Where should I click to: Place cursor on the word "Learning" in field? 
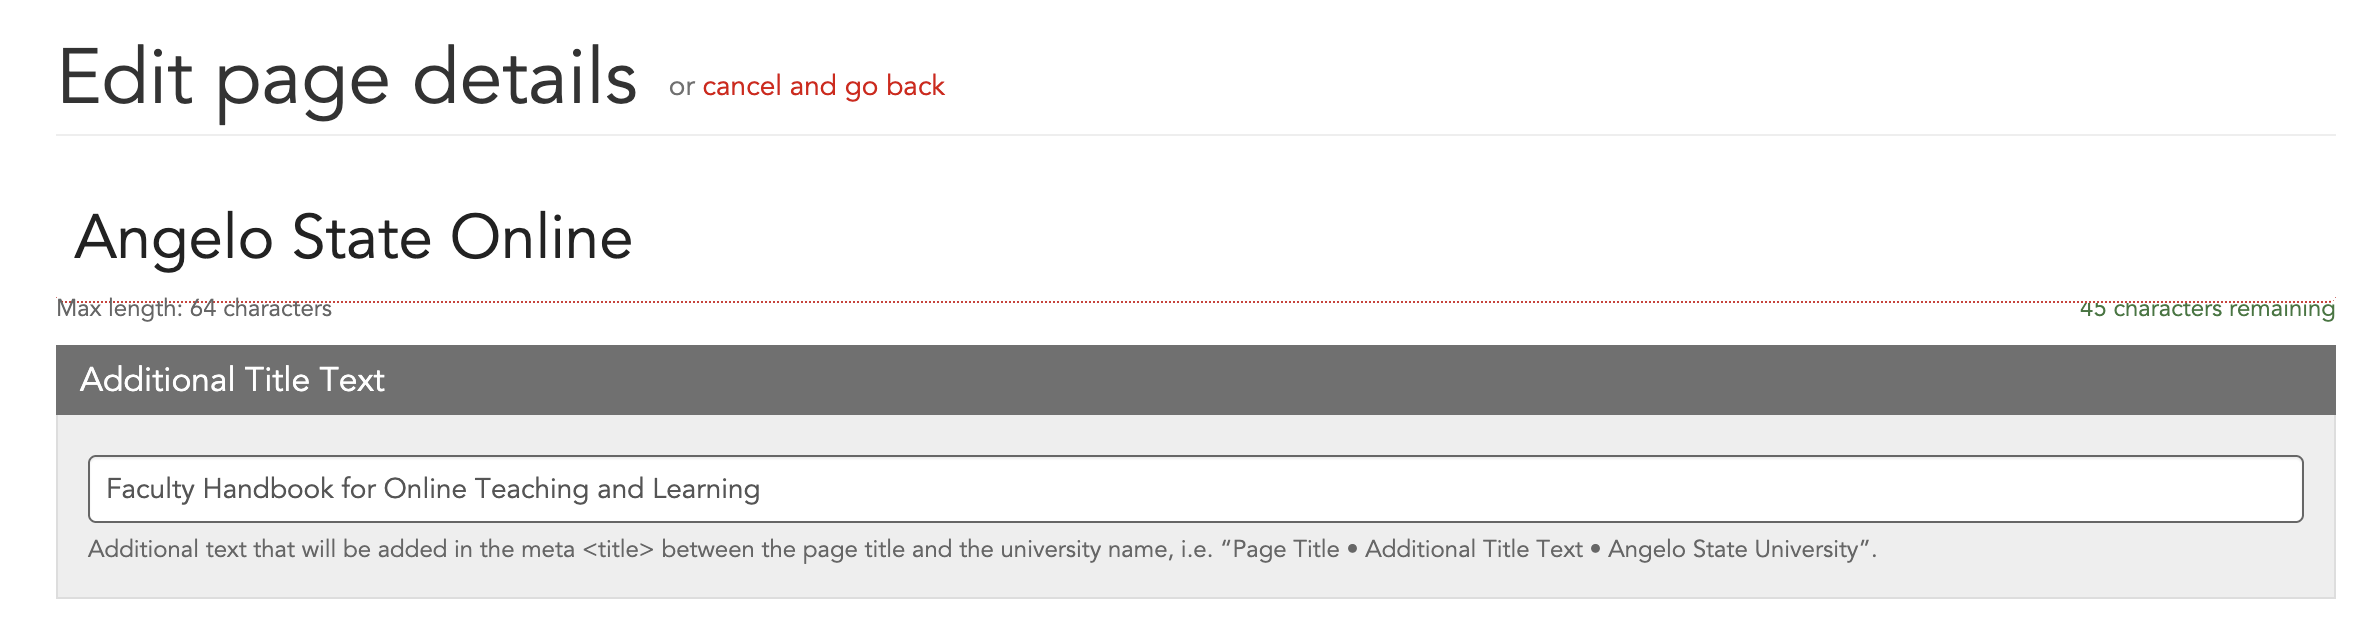coord(706,489)
